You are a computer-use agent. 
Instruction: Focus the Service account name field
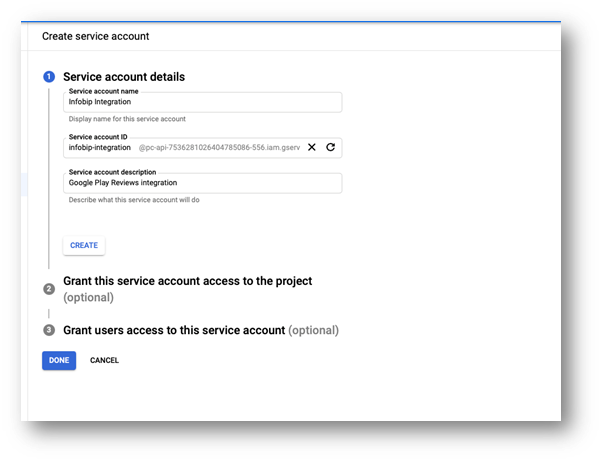click(x=202, y=102)
